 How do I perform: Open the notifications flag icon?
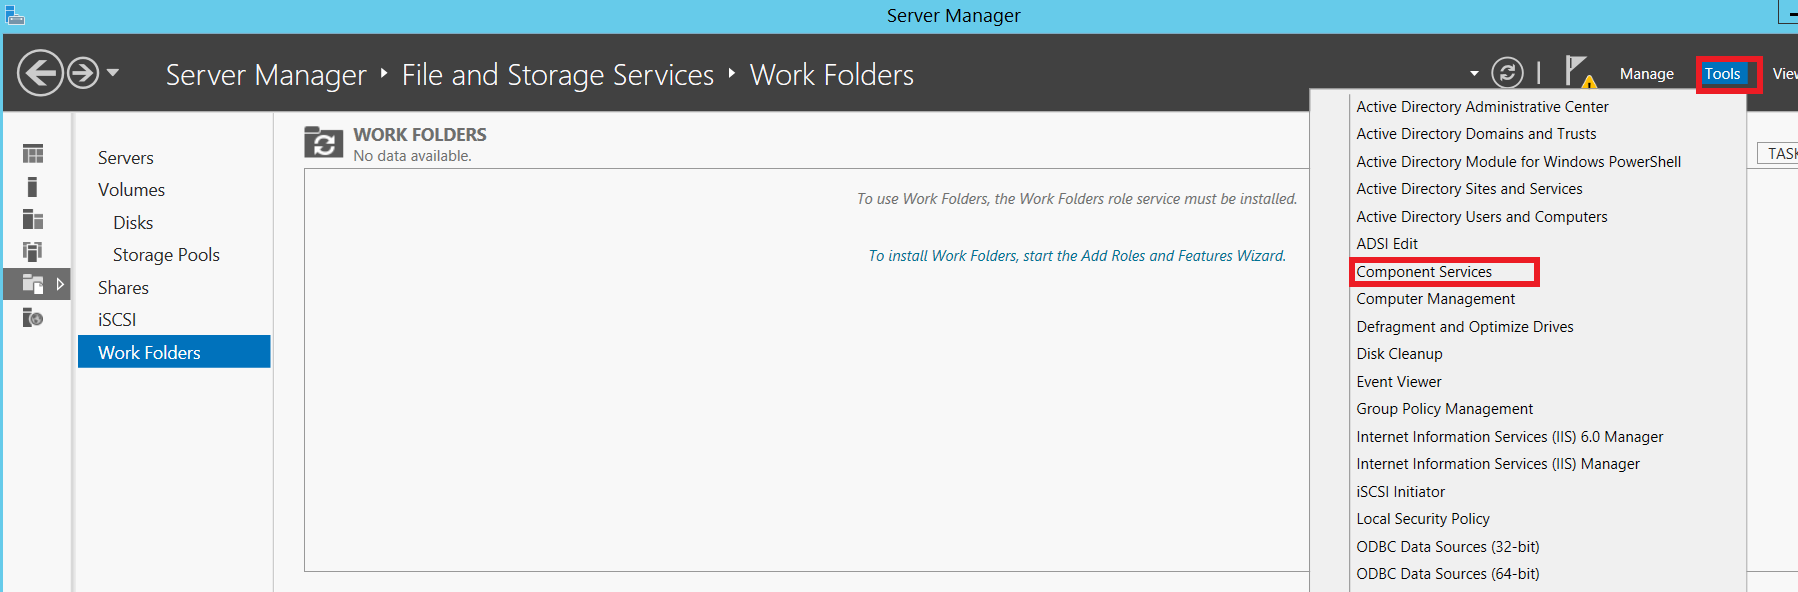(x=1580, y=73)
